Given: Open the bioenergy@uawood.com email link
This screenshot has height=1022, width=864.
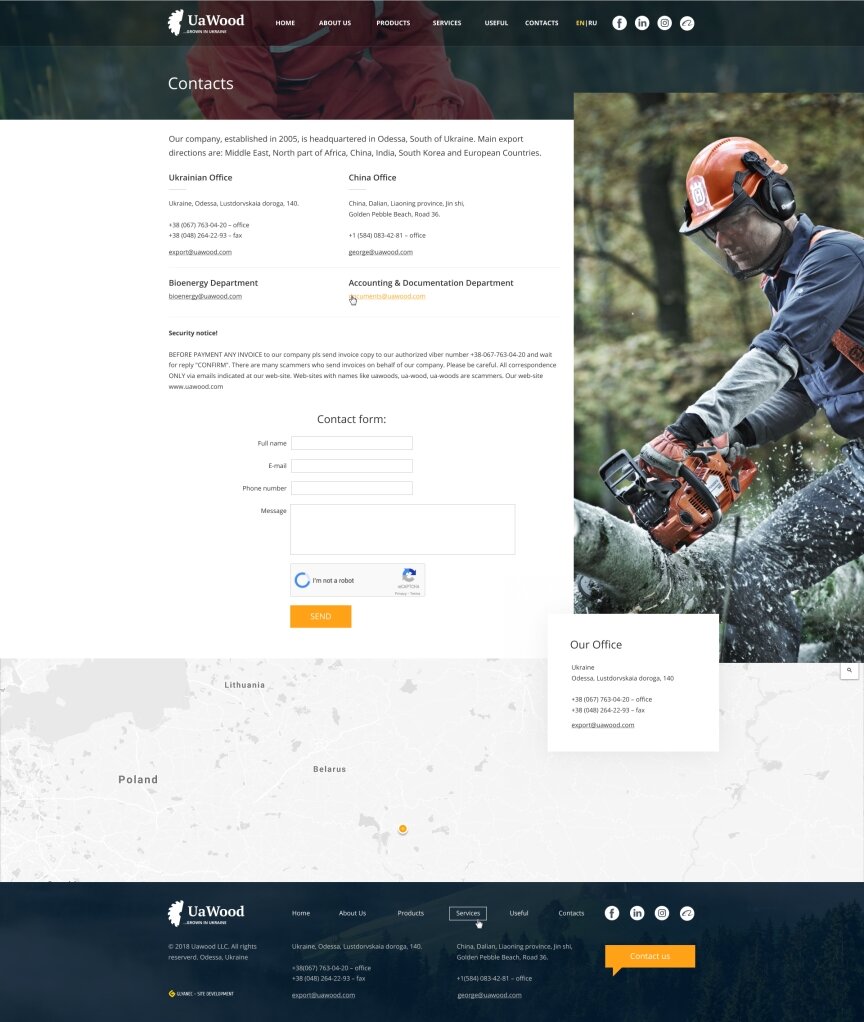Looking at the screenshot, I should [205, 297].
